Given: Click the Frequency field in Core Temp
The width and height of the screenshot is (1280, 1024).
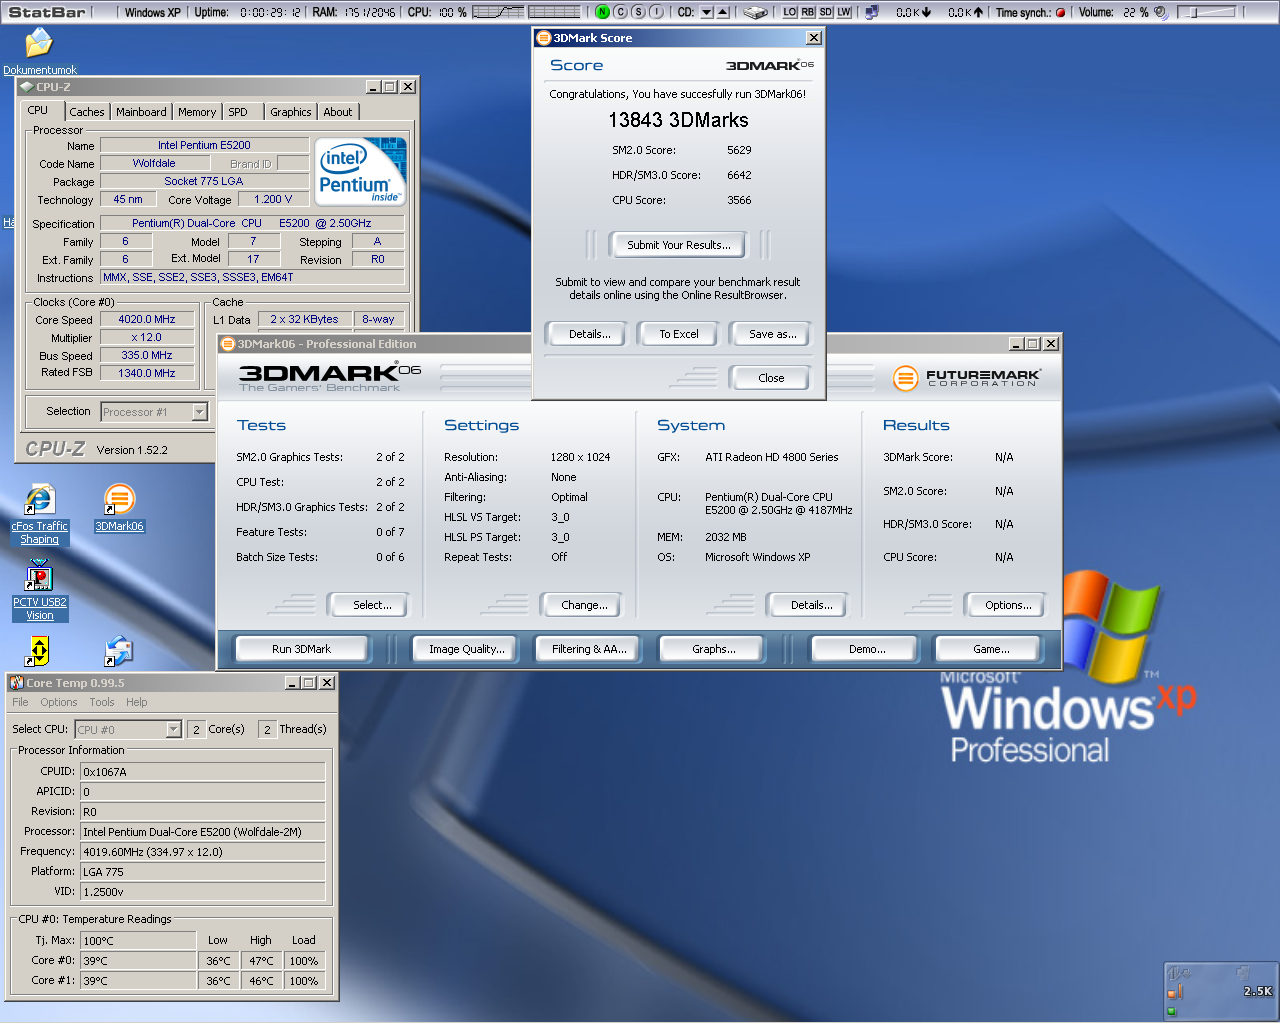Looking at the screenshot, I should [203, 852].
